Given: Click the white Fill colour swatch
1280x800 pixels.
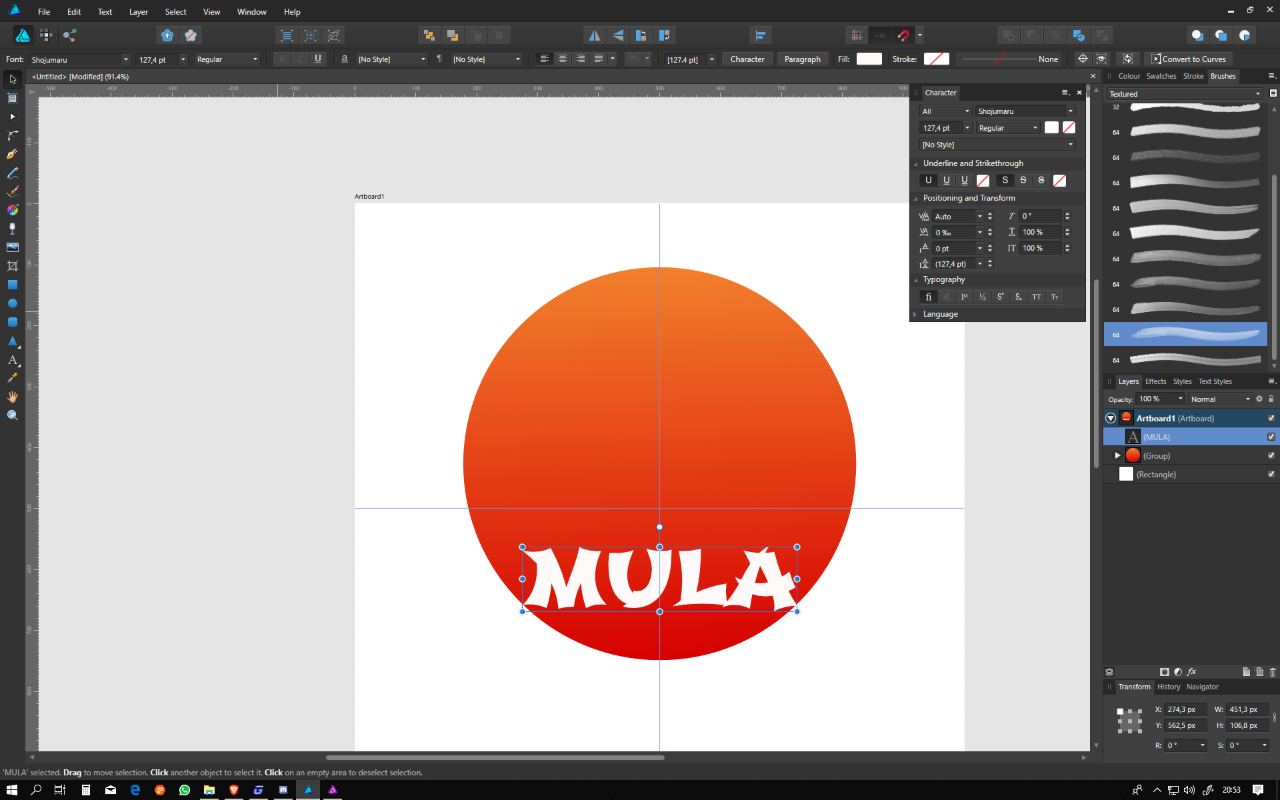Looking at the screenshot, I should (869, 59).
